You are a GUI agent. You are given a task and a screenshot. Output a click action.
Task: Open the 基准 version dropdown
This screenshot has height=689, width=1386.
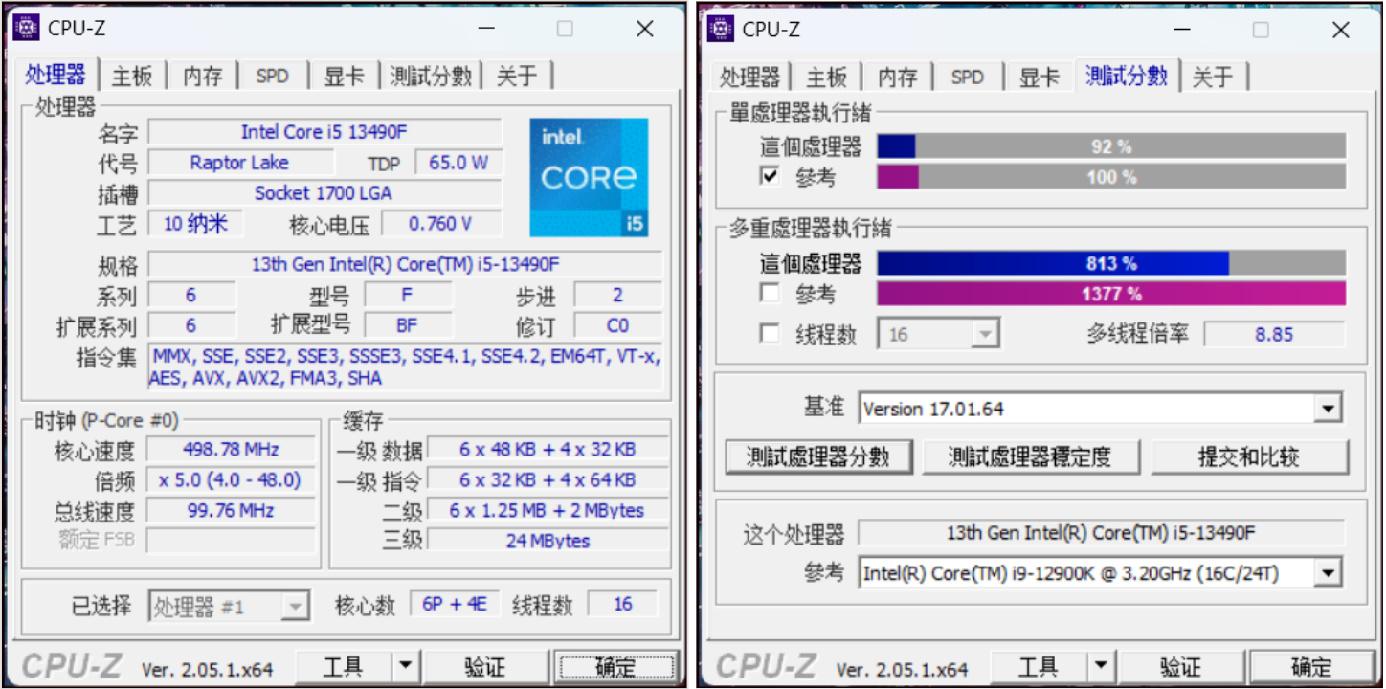pyautogui.click(x=1328, y=408)
